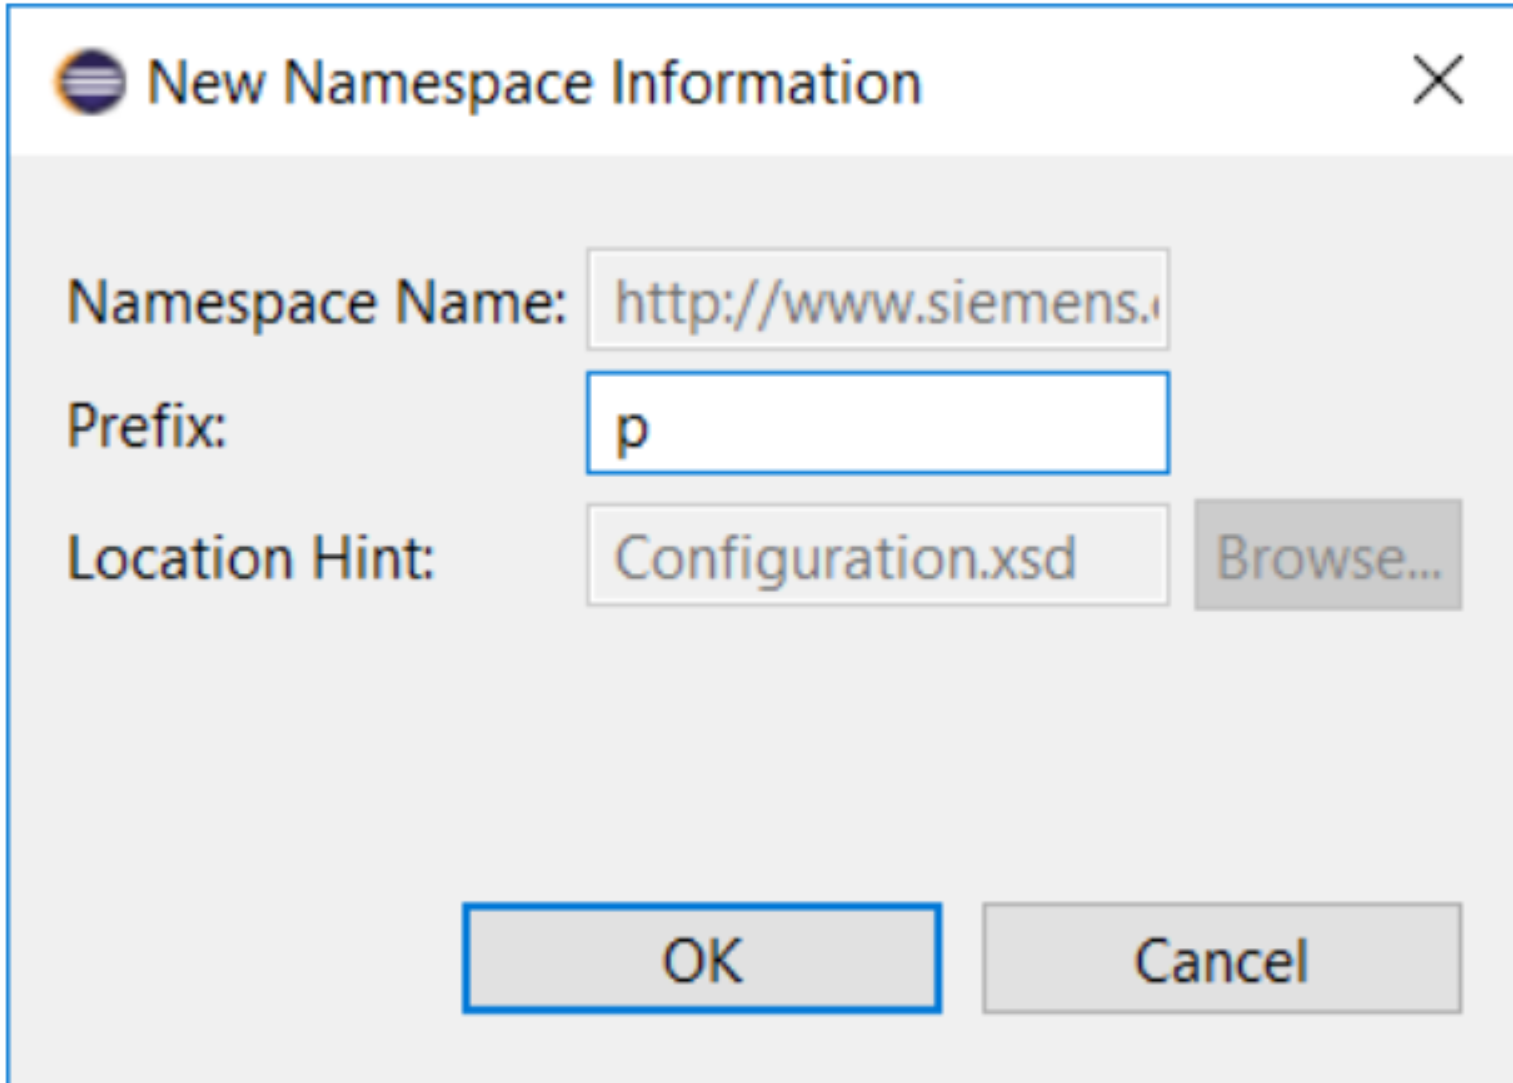Screen dimensions: 1513x1083
Task: Close the dialog with the X button
Action: (x=1438, y=80)
